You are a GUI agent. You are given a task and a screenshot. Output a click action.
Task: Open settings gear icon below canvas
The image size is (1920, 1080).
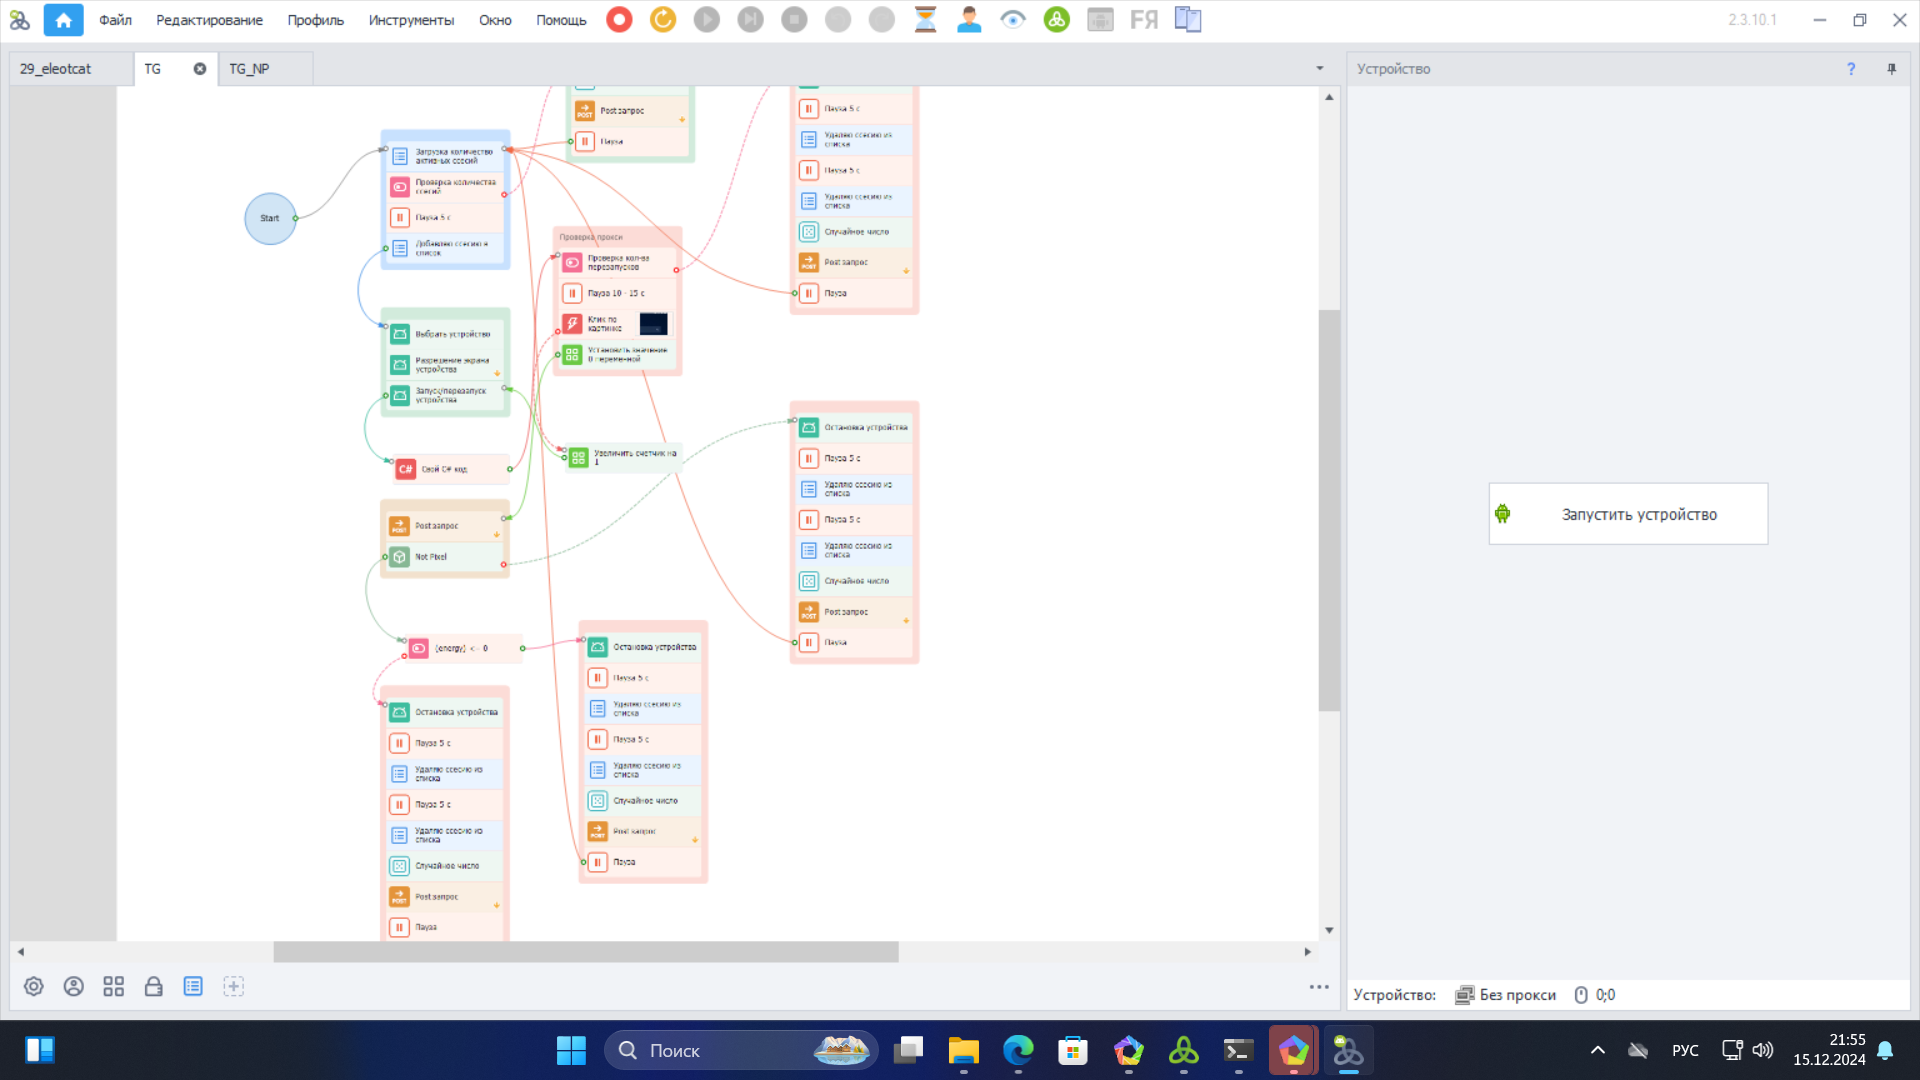coord(34,987)
